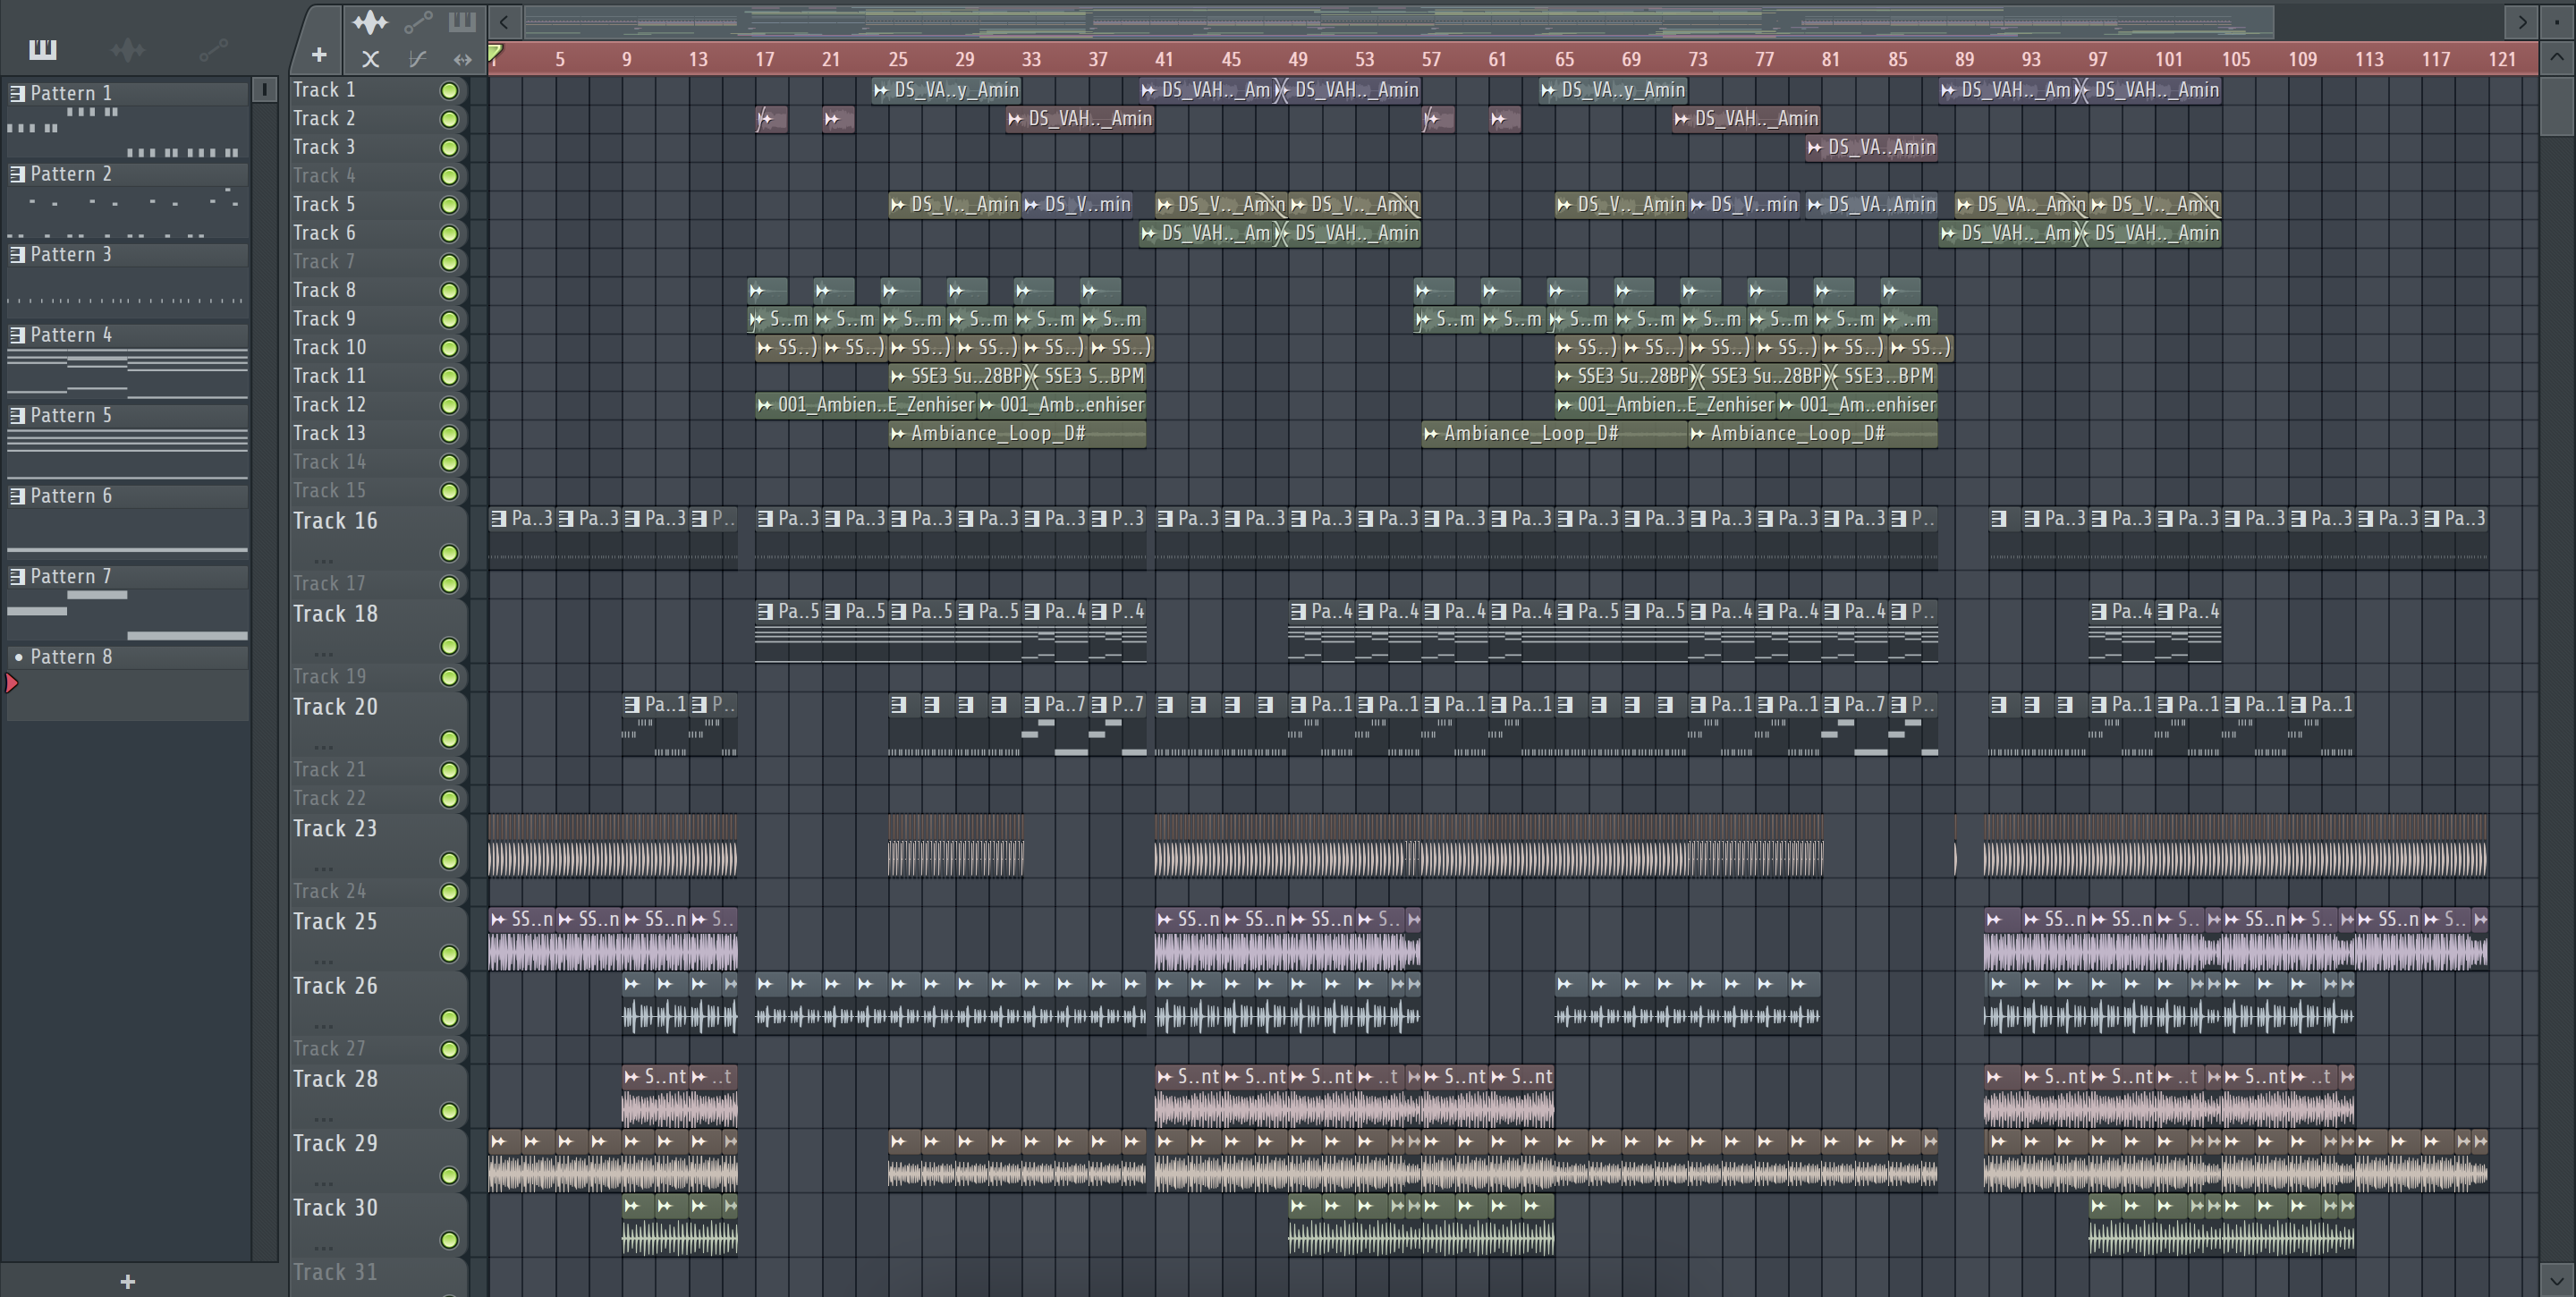Toggle Track 26 mute LED

[450, 1018]
